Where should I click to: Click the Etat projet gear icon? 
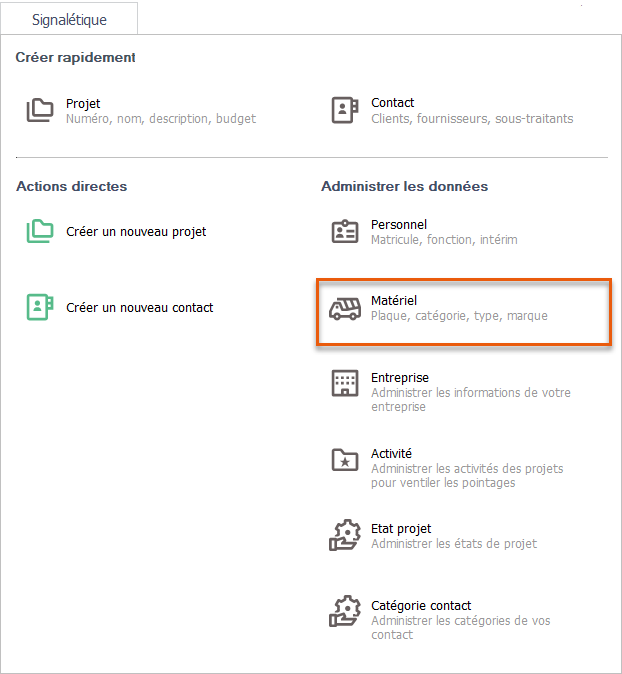344,536
